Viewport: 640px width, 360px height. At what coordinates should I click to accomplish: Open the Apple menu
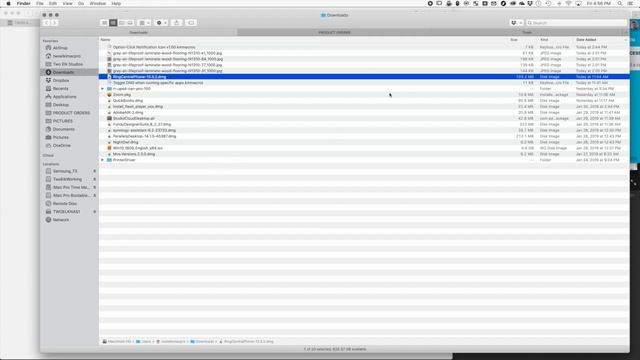[x=8, y=3]
